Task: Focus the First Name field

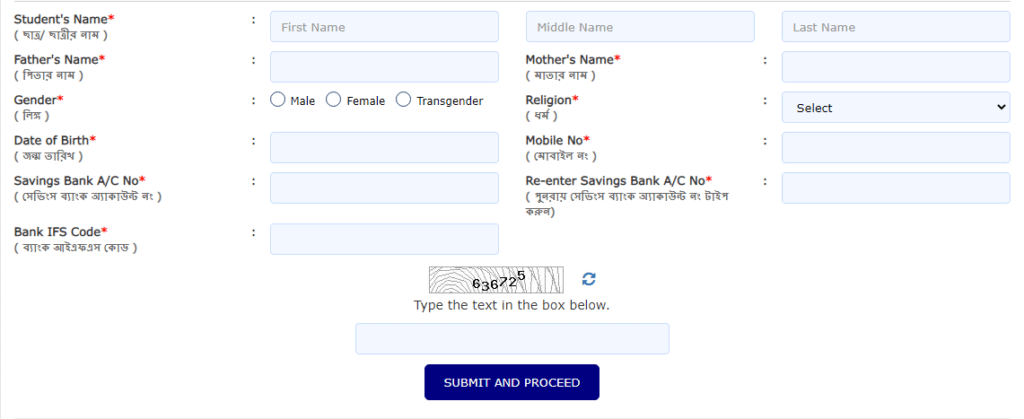Action: click(384, 27)
